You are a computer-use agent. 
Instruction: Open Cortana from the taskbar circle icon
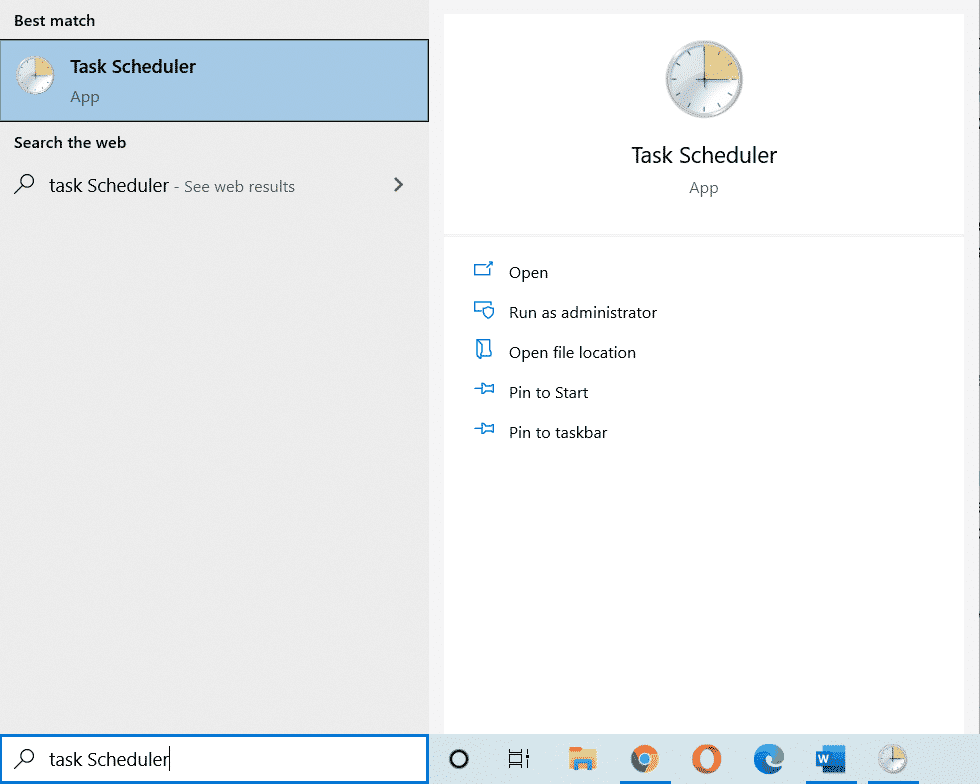tap(459, 759)
